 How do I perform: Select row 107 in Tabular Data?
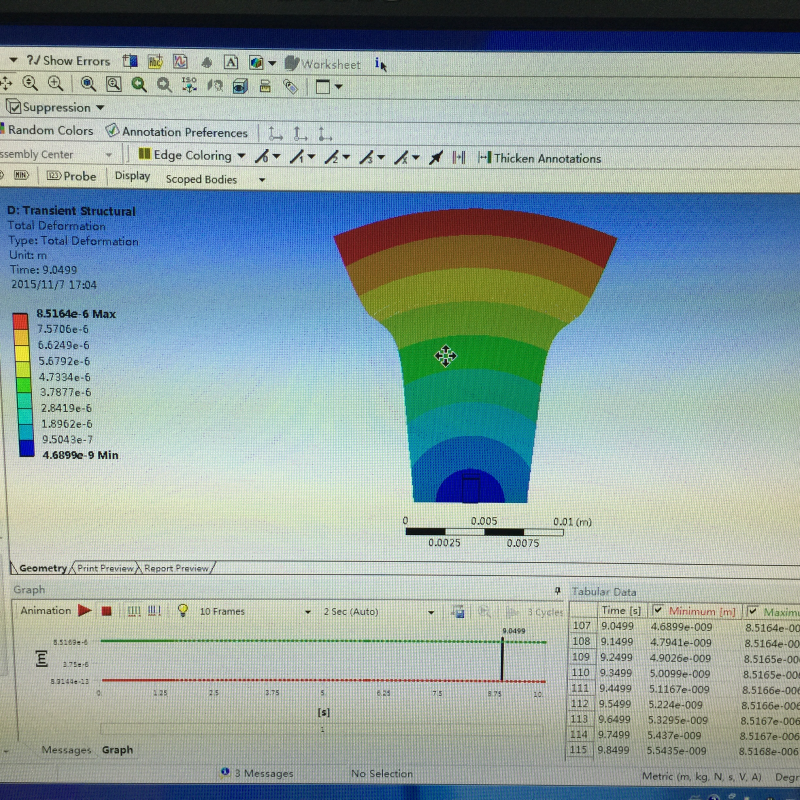[582, 626]
